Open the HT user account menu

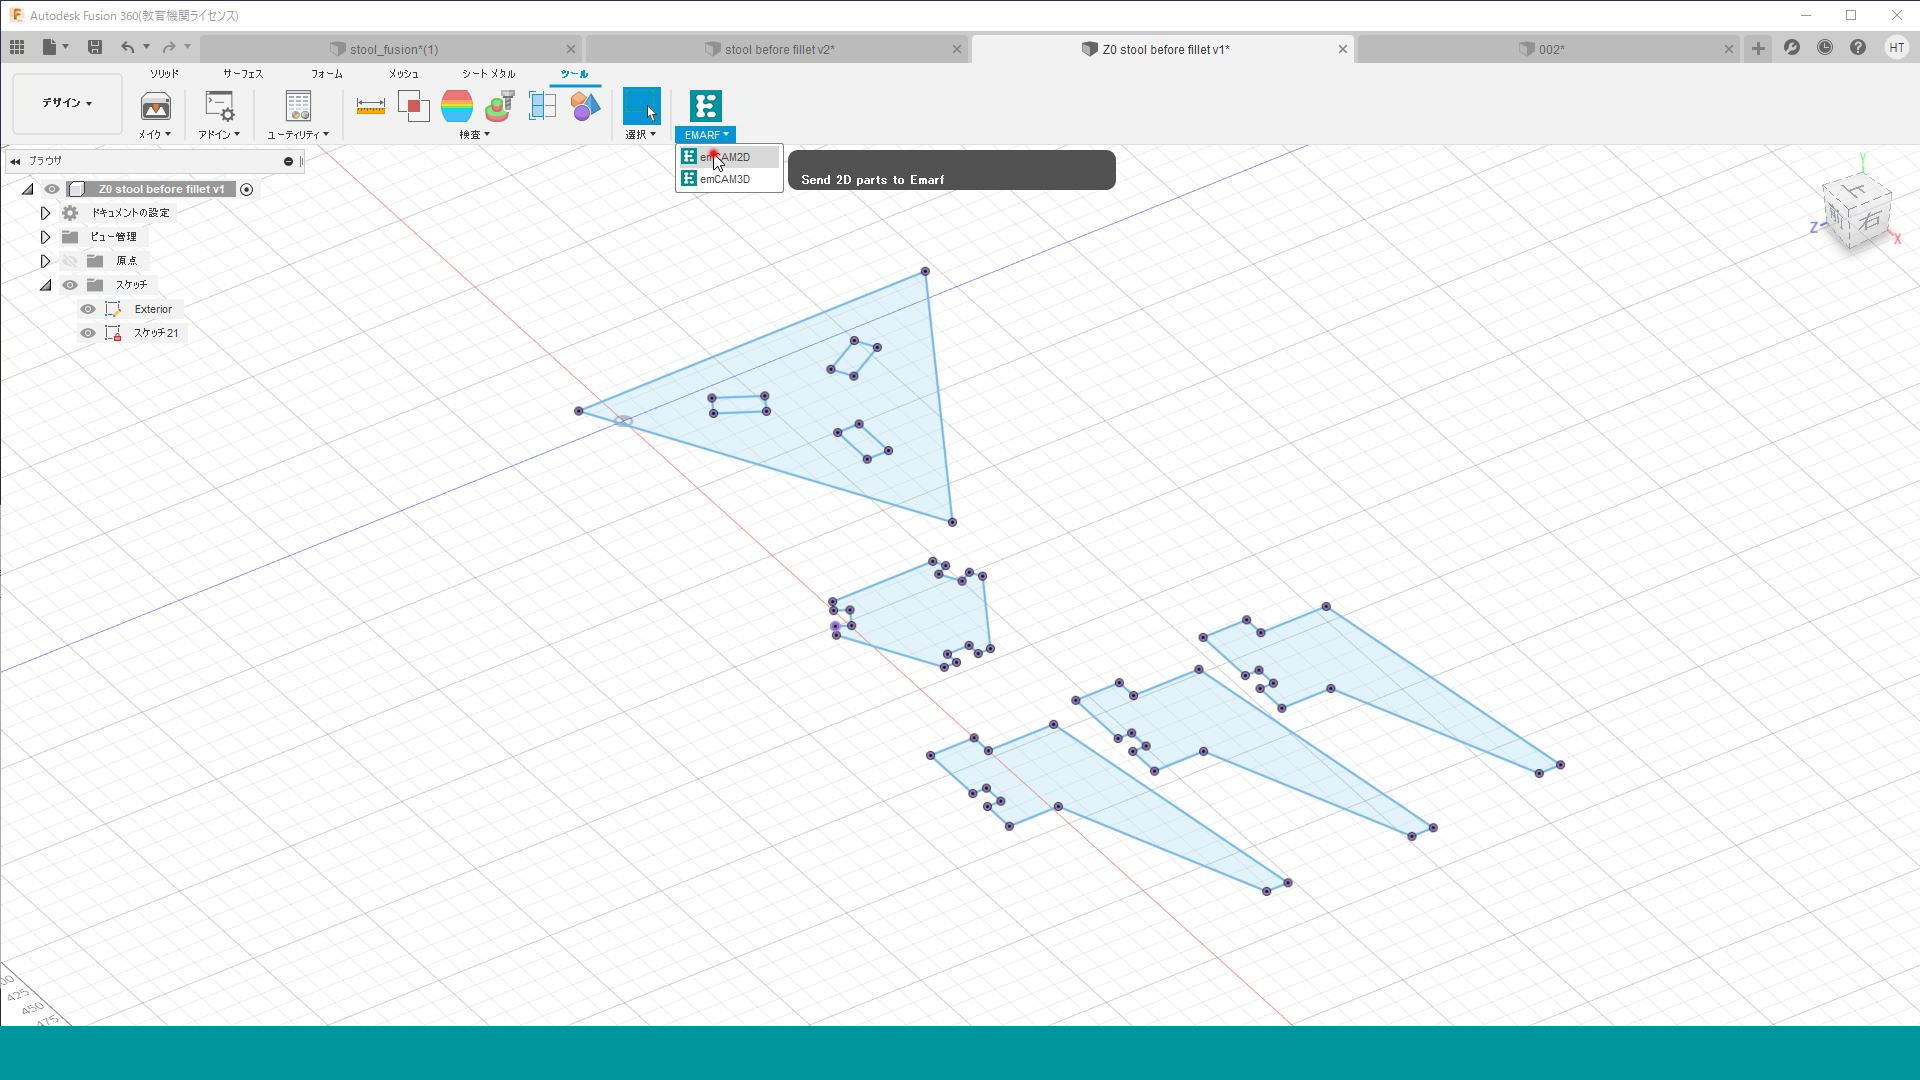(1896, 47)
